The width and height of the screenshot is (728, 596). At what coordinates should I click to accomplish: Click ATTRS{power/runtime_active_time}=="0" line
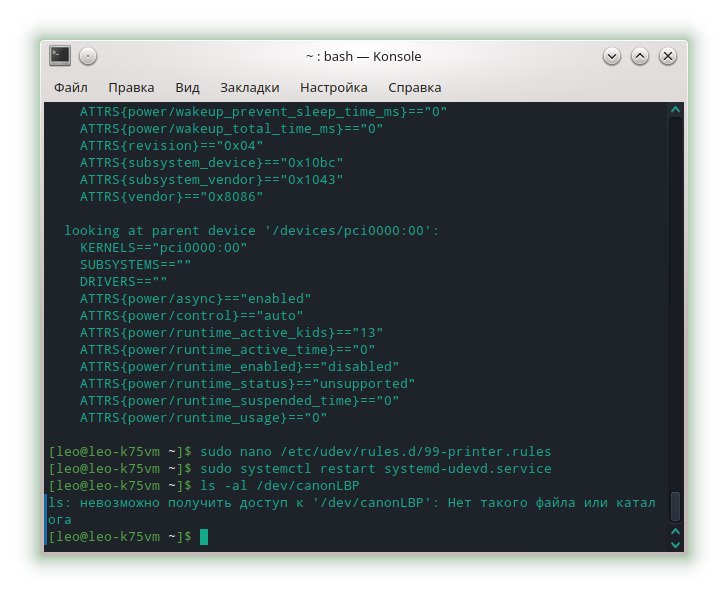pos(228,350)
